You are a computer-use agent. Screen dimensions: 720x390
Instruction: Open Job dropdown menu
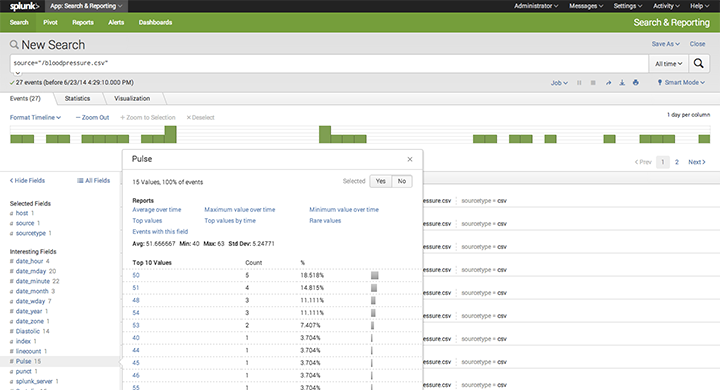[559, 83]
